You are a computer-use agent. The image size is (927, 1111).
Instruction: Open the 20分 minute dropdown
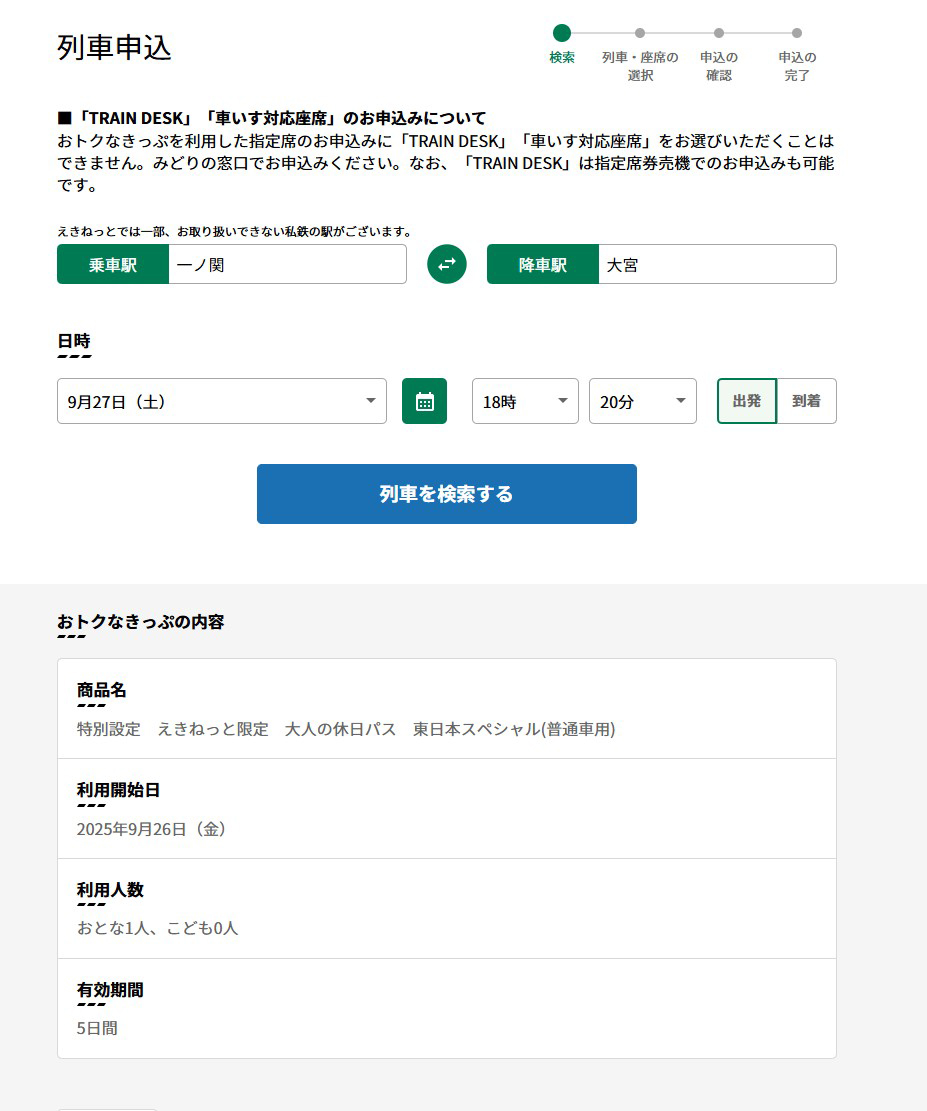pos(643,401)
